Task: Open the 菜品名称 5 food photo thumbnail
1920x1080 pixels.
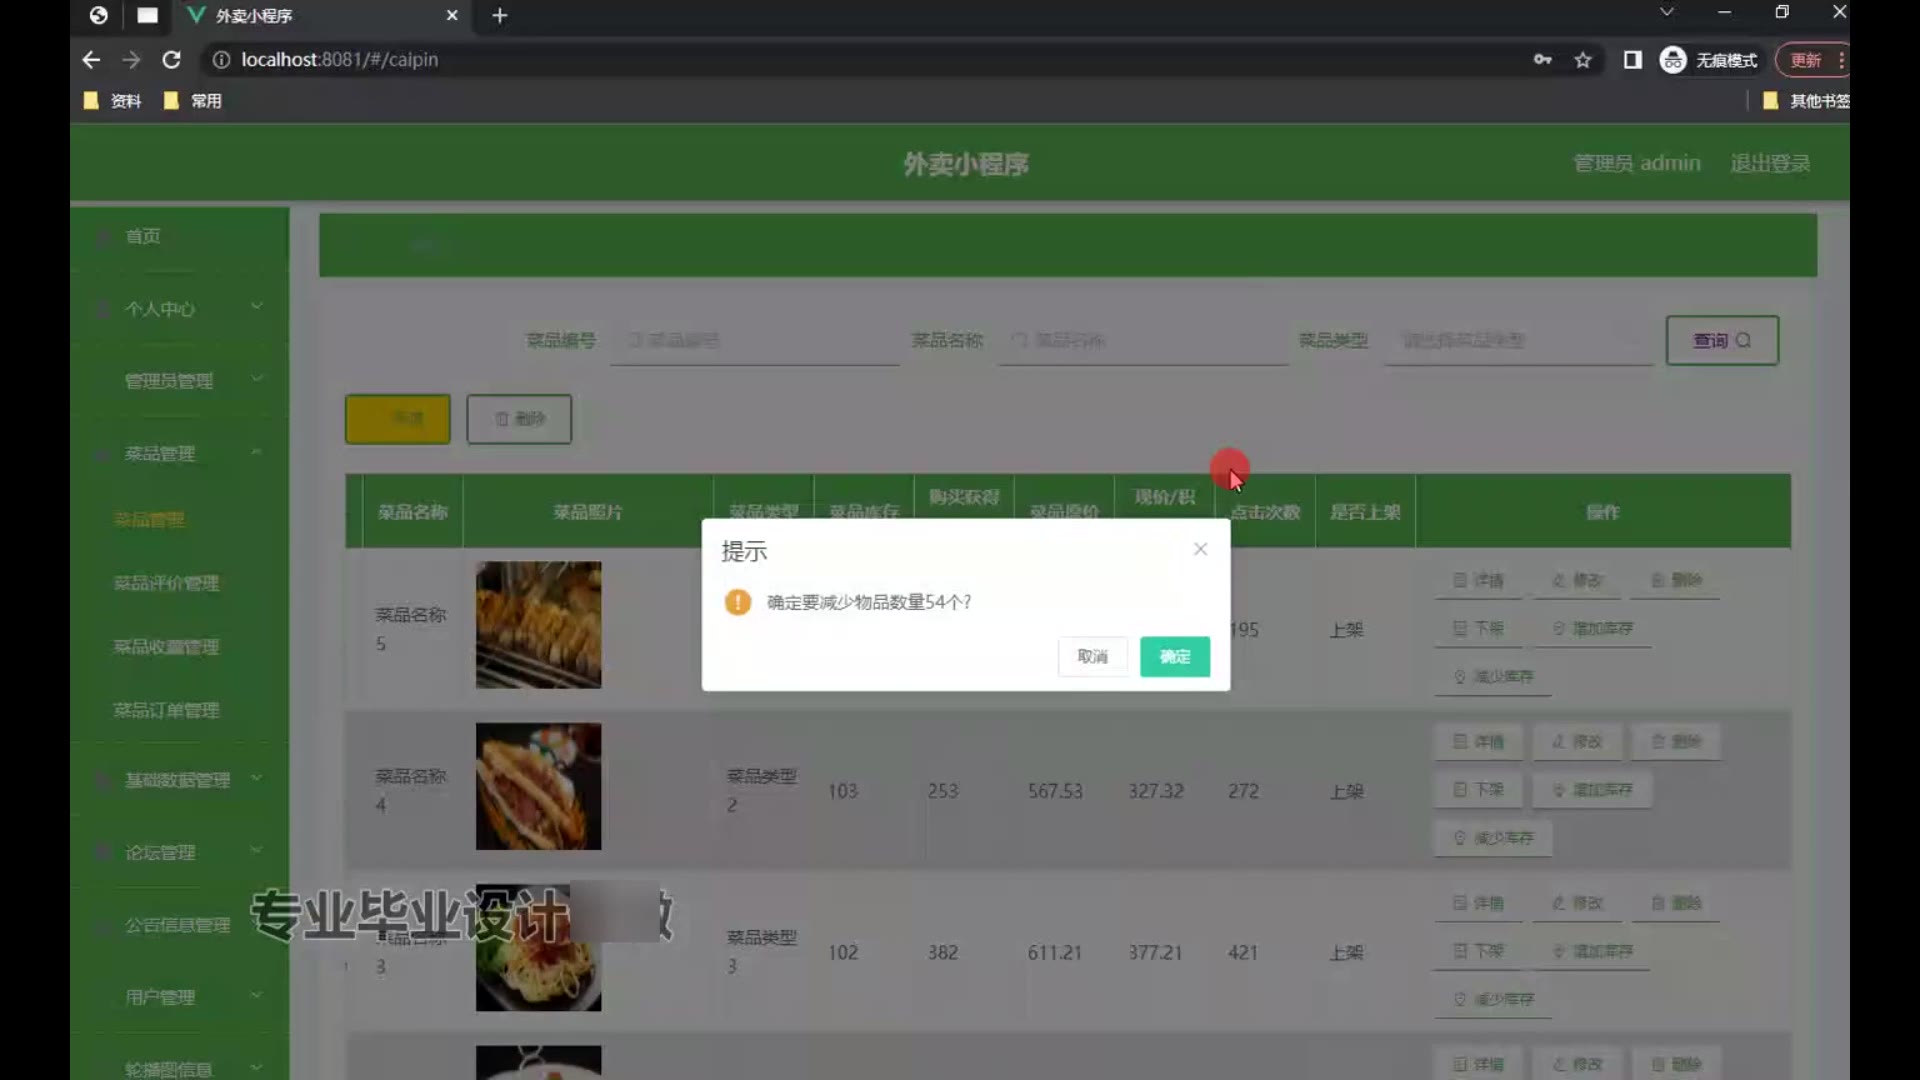Action: coord(539,625)
